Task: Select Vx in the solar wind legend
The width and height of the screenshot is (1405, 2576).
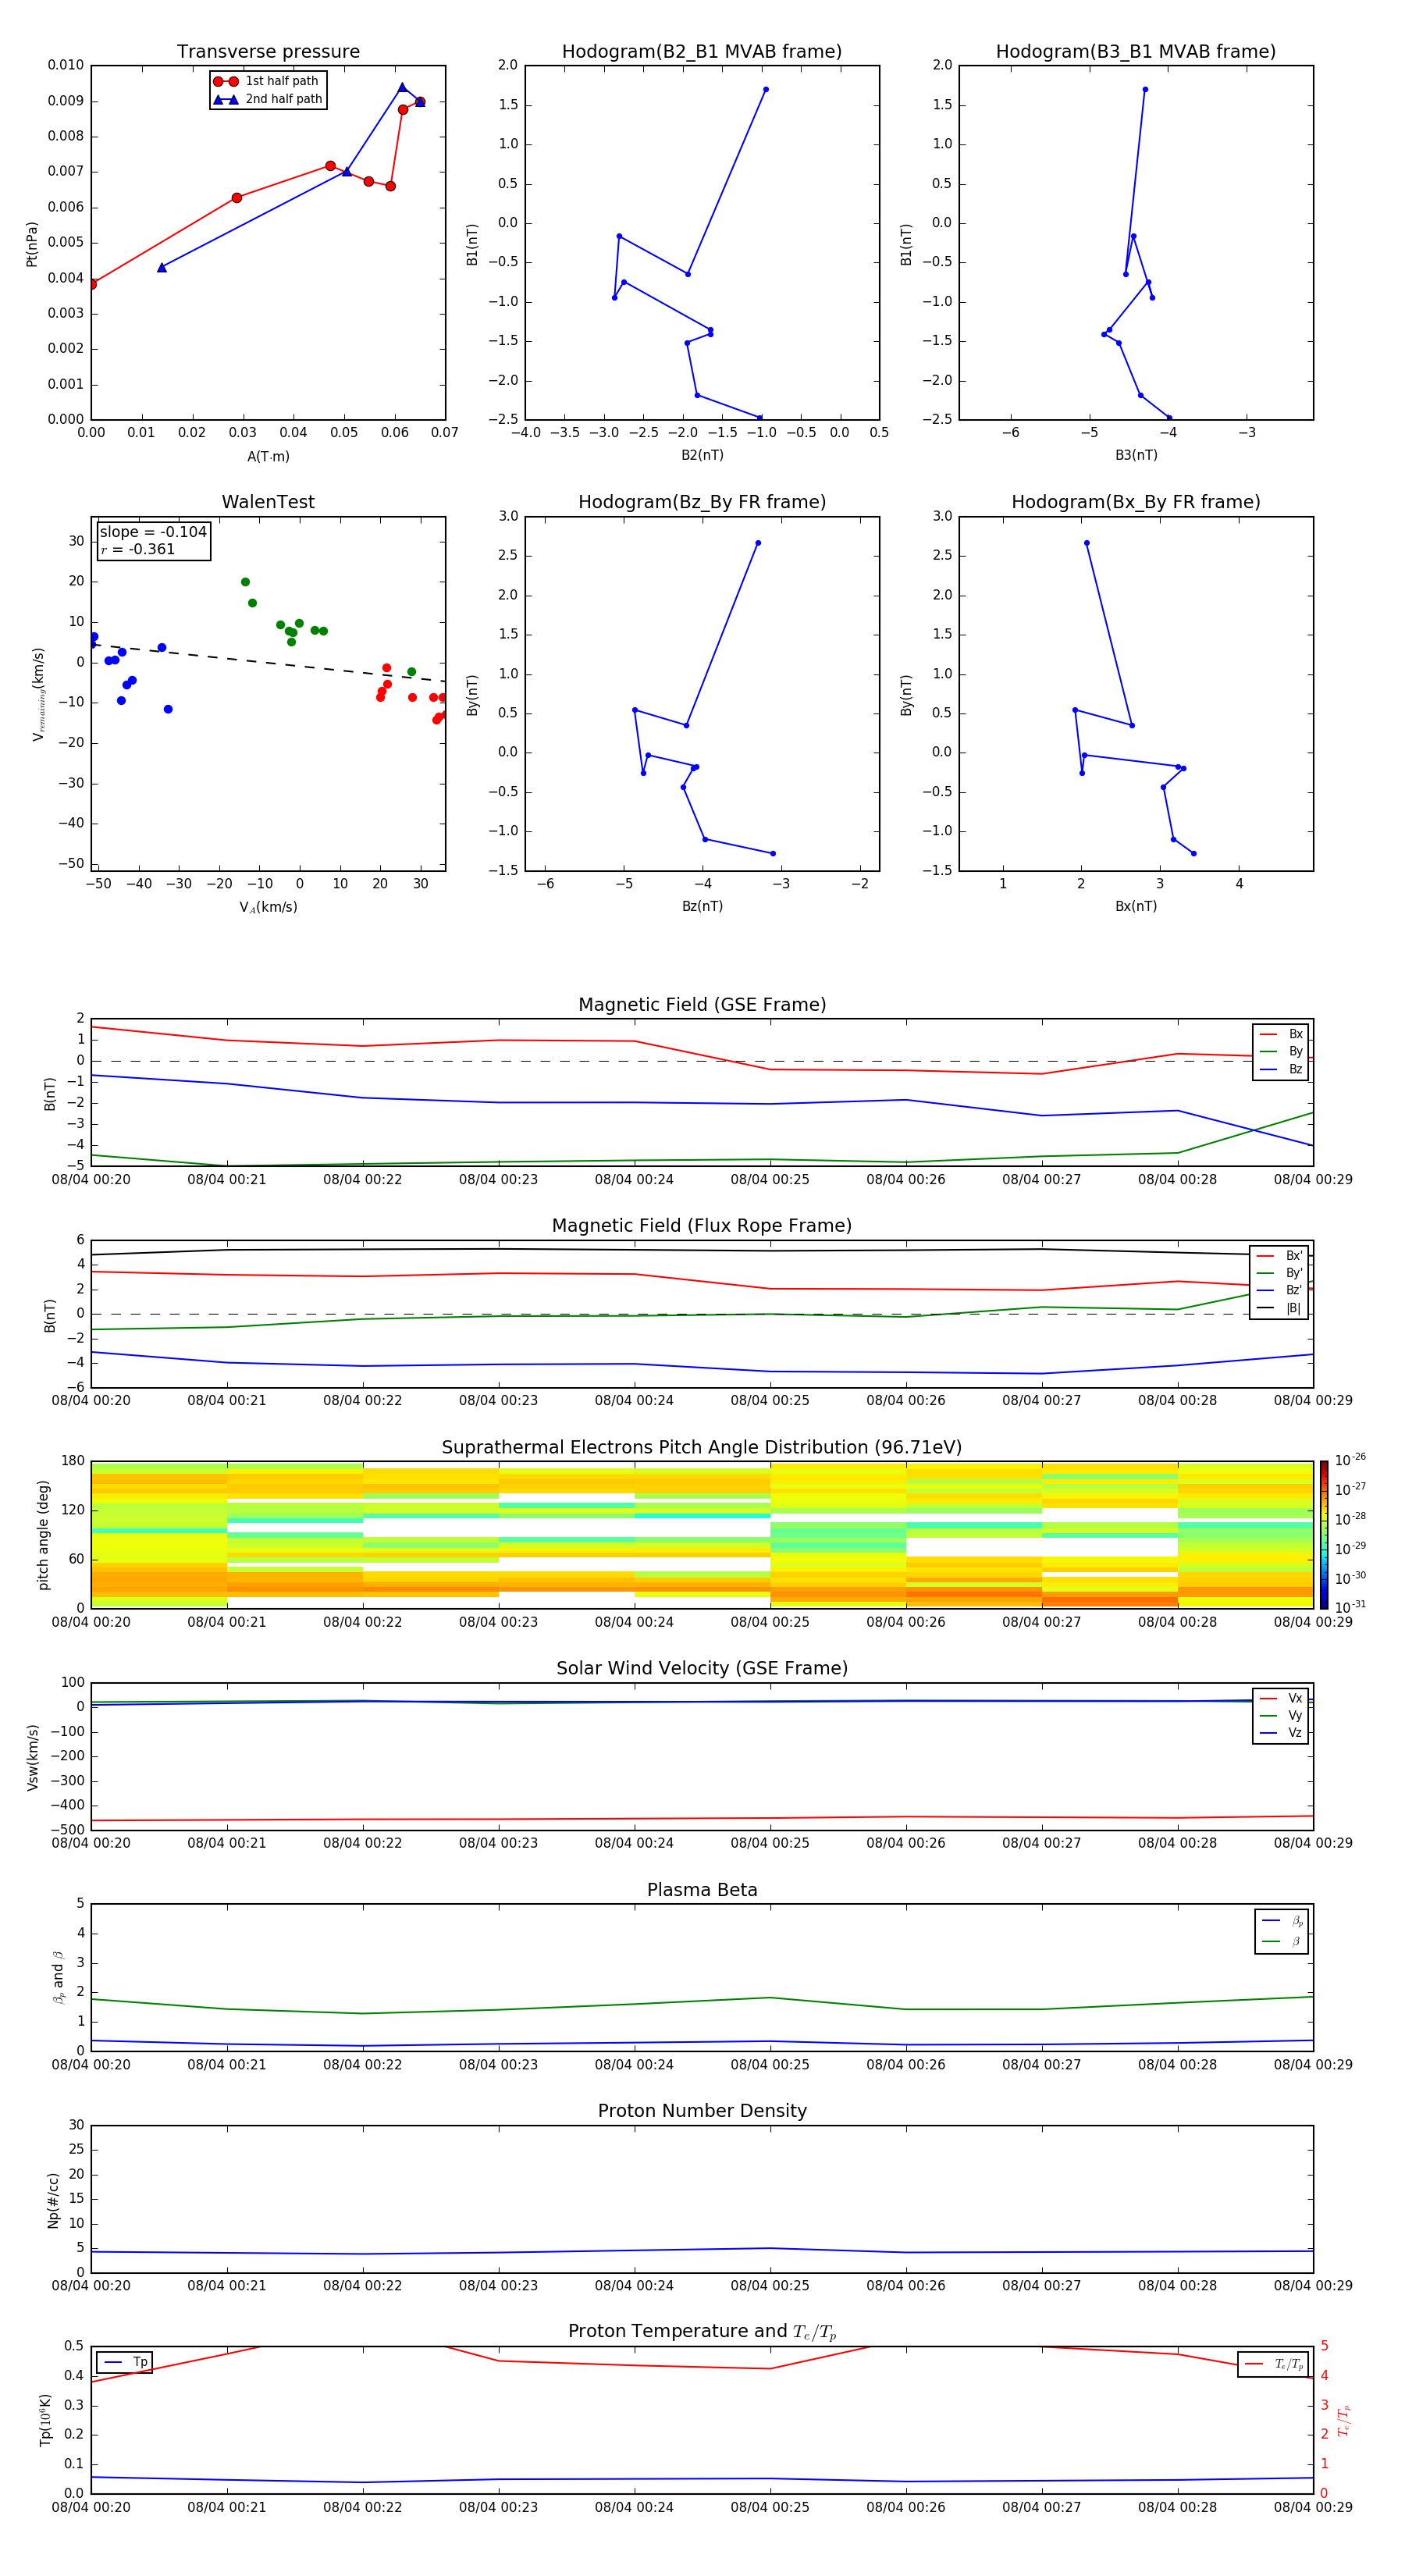Action: [1282, 1698]
